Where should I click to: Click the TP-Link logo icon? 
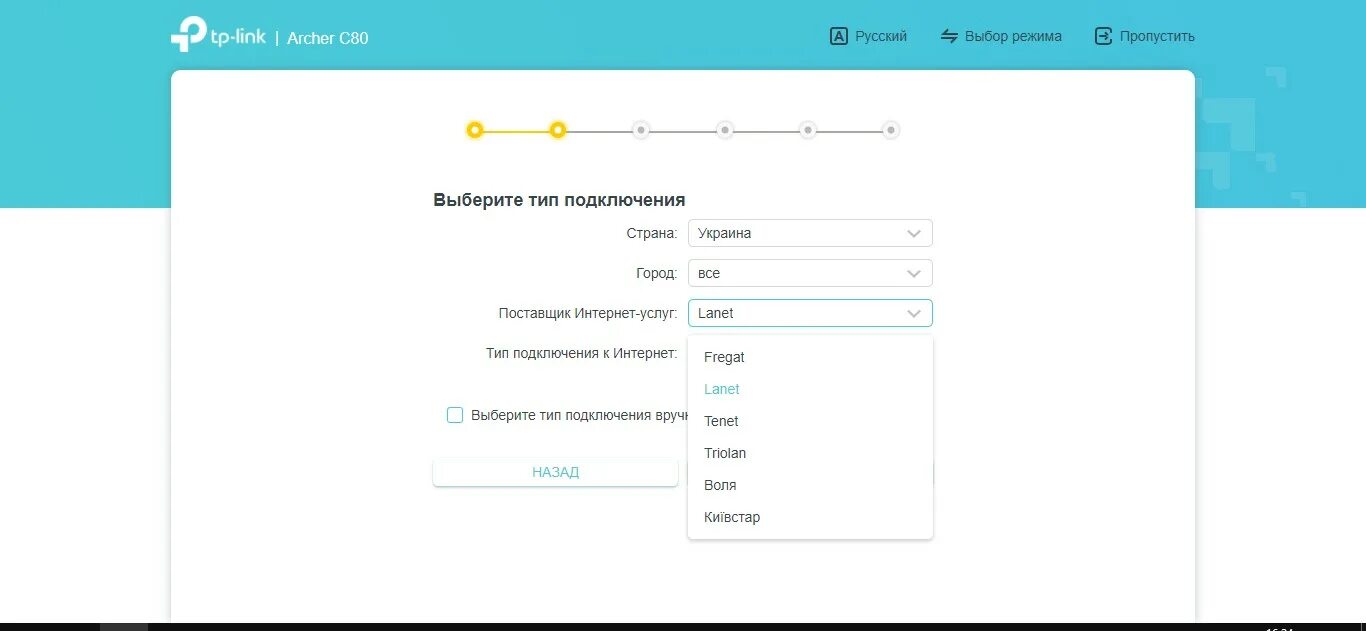(187, 35)
